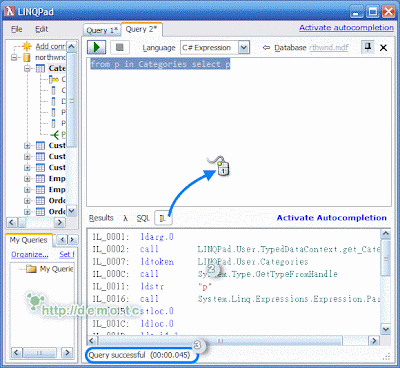Image resolution: width=400 pixels, height=368 pixels.
Task: Select the key column icon under Categories
Action: (x=53, y=79)
